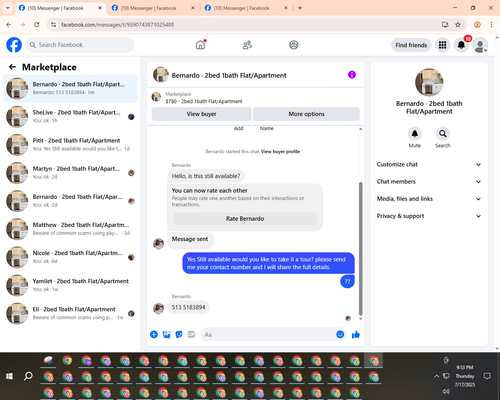
Task: Click the Search Facebook field
Action: pos(80,45)
